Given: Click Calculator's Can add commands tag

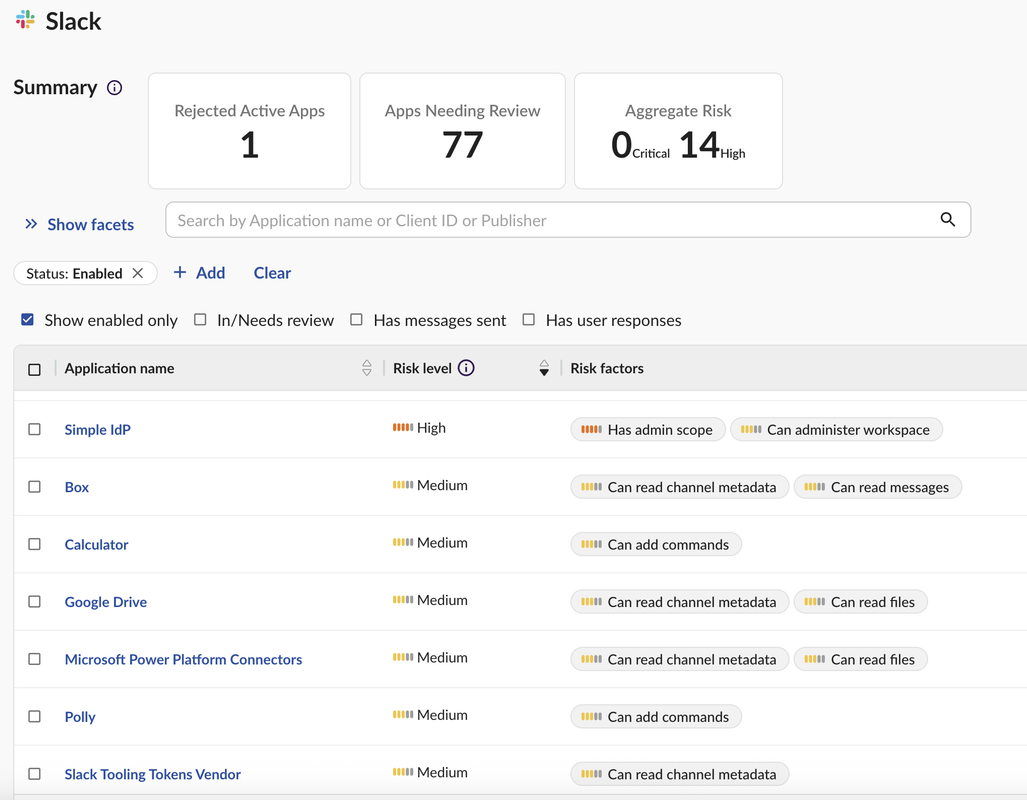Looking at the screenshot, I should 656,544.
